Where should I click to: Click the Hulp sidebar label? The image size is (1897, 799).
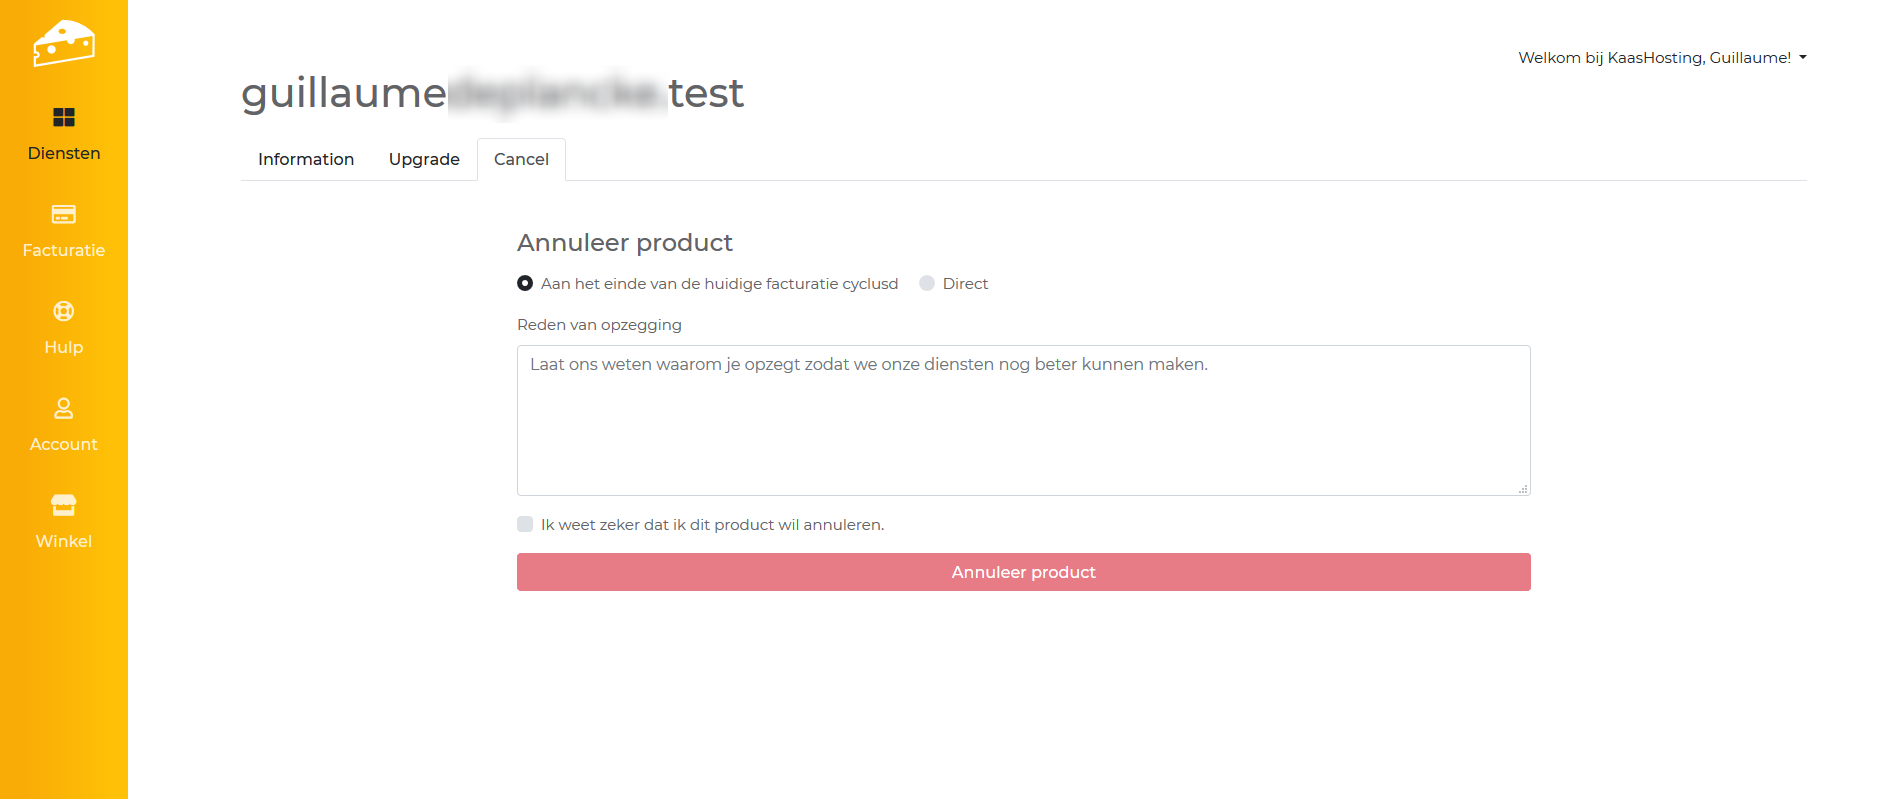coord(64,347)
